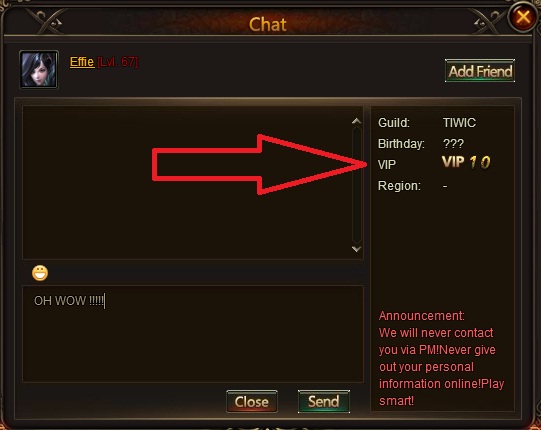Click the Chat title bar

click(268, 24)
